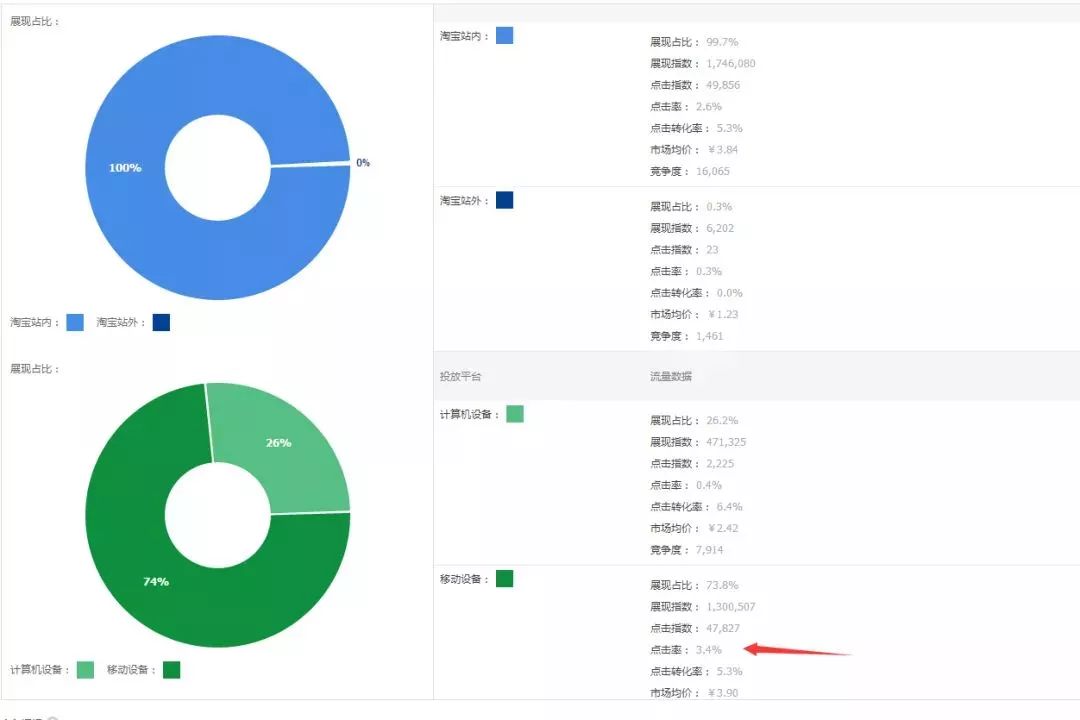Screen dimensions: 1080x720
Task: Click the 展现占比 title above the blue donut
Action: (34, 21)
